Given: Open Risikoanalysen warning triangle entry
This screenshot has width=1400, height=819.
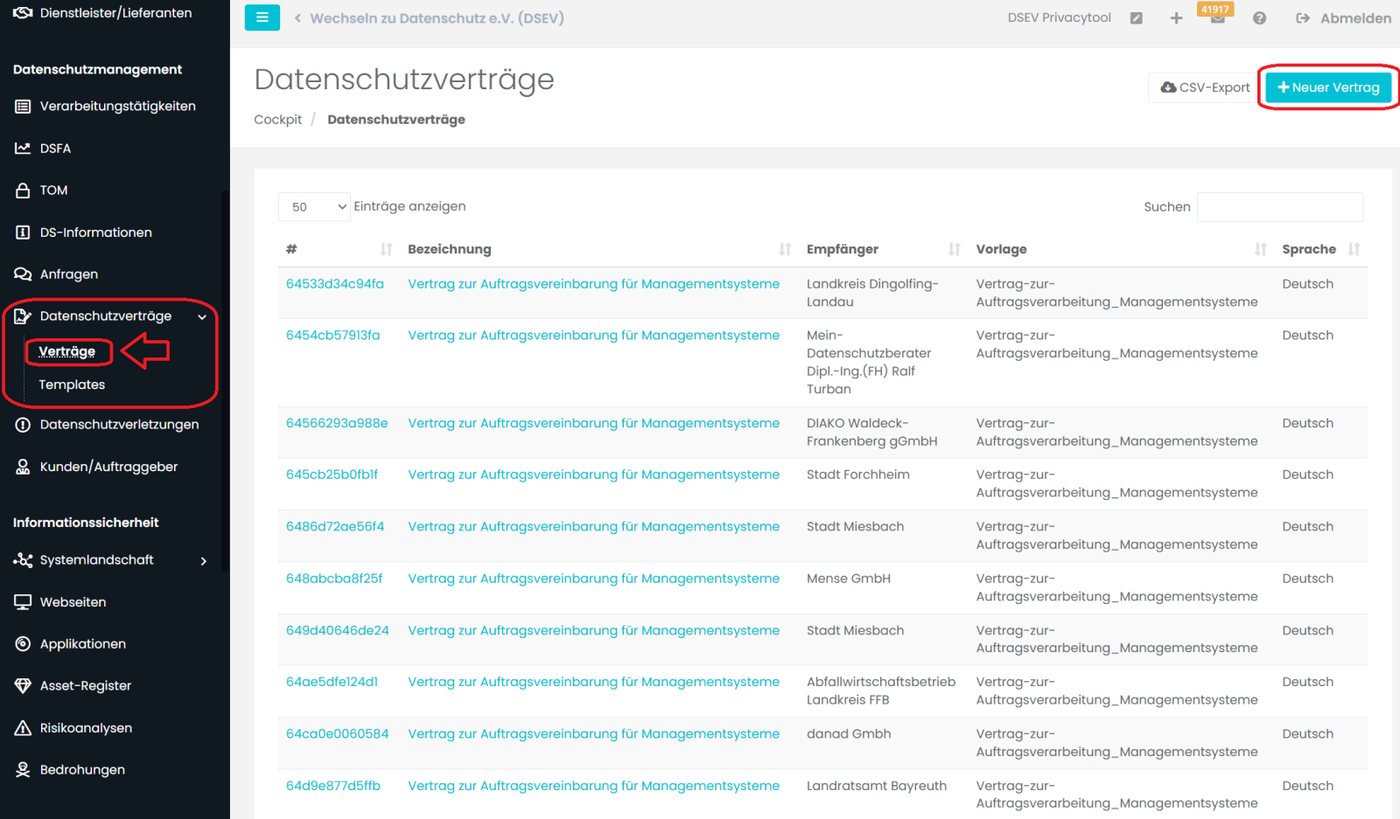Looking at the screenshot, I should coord(85,728).
